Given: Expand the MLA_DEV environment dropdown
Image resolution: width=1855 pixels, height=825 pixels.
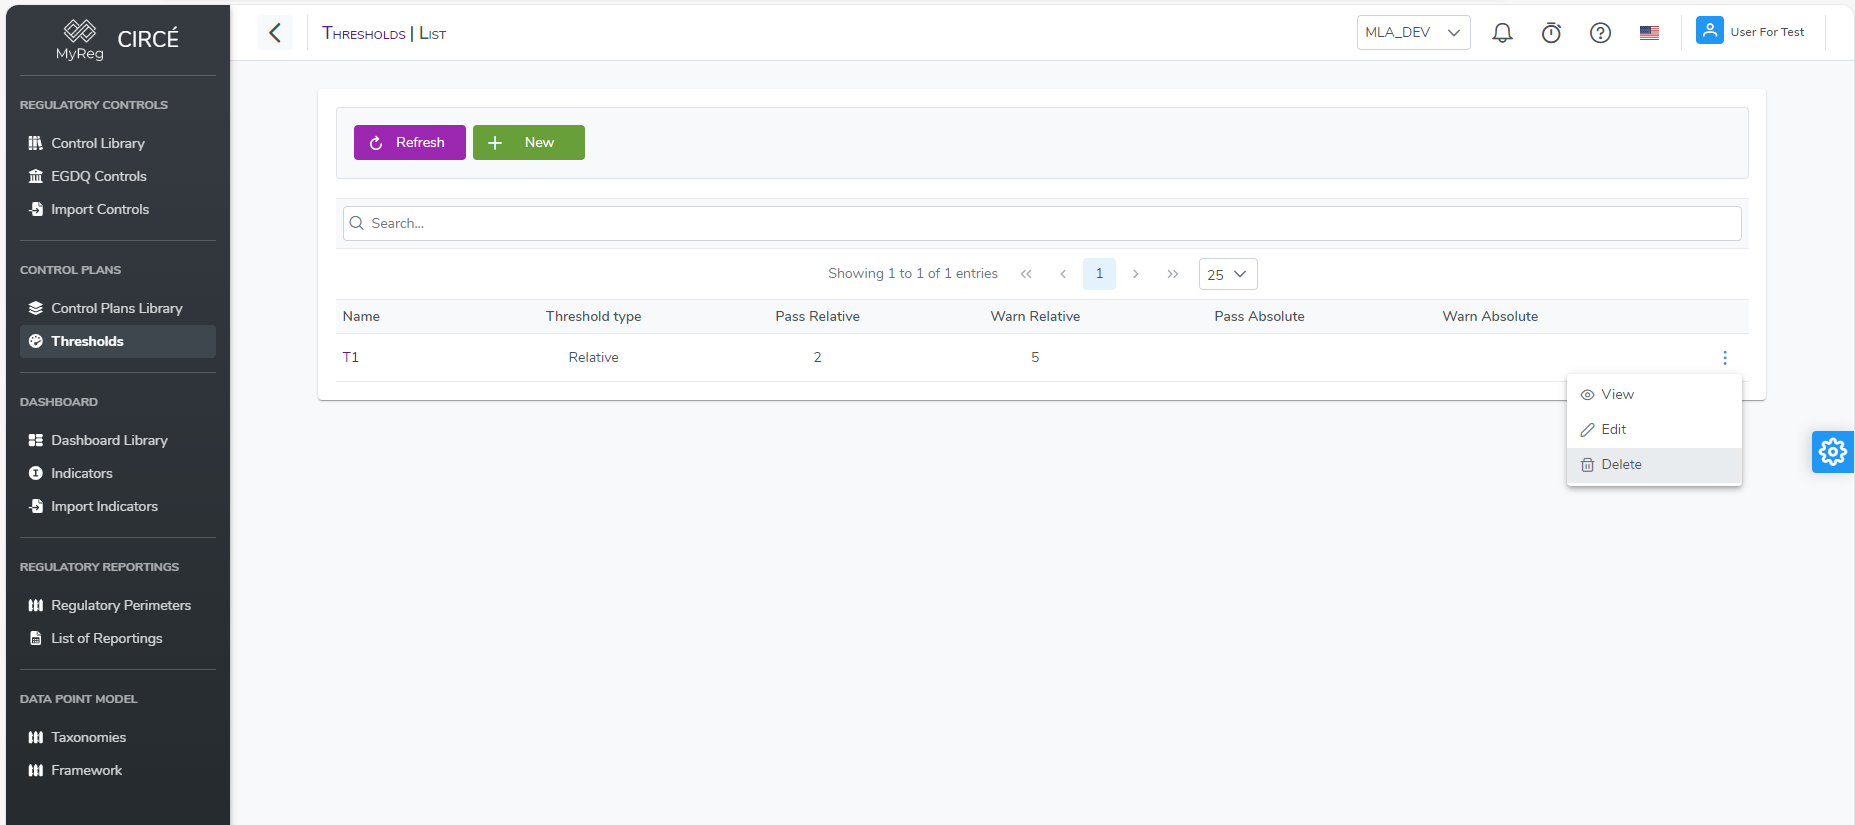Looking at the screenshot, I should [1412, 33].
